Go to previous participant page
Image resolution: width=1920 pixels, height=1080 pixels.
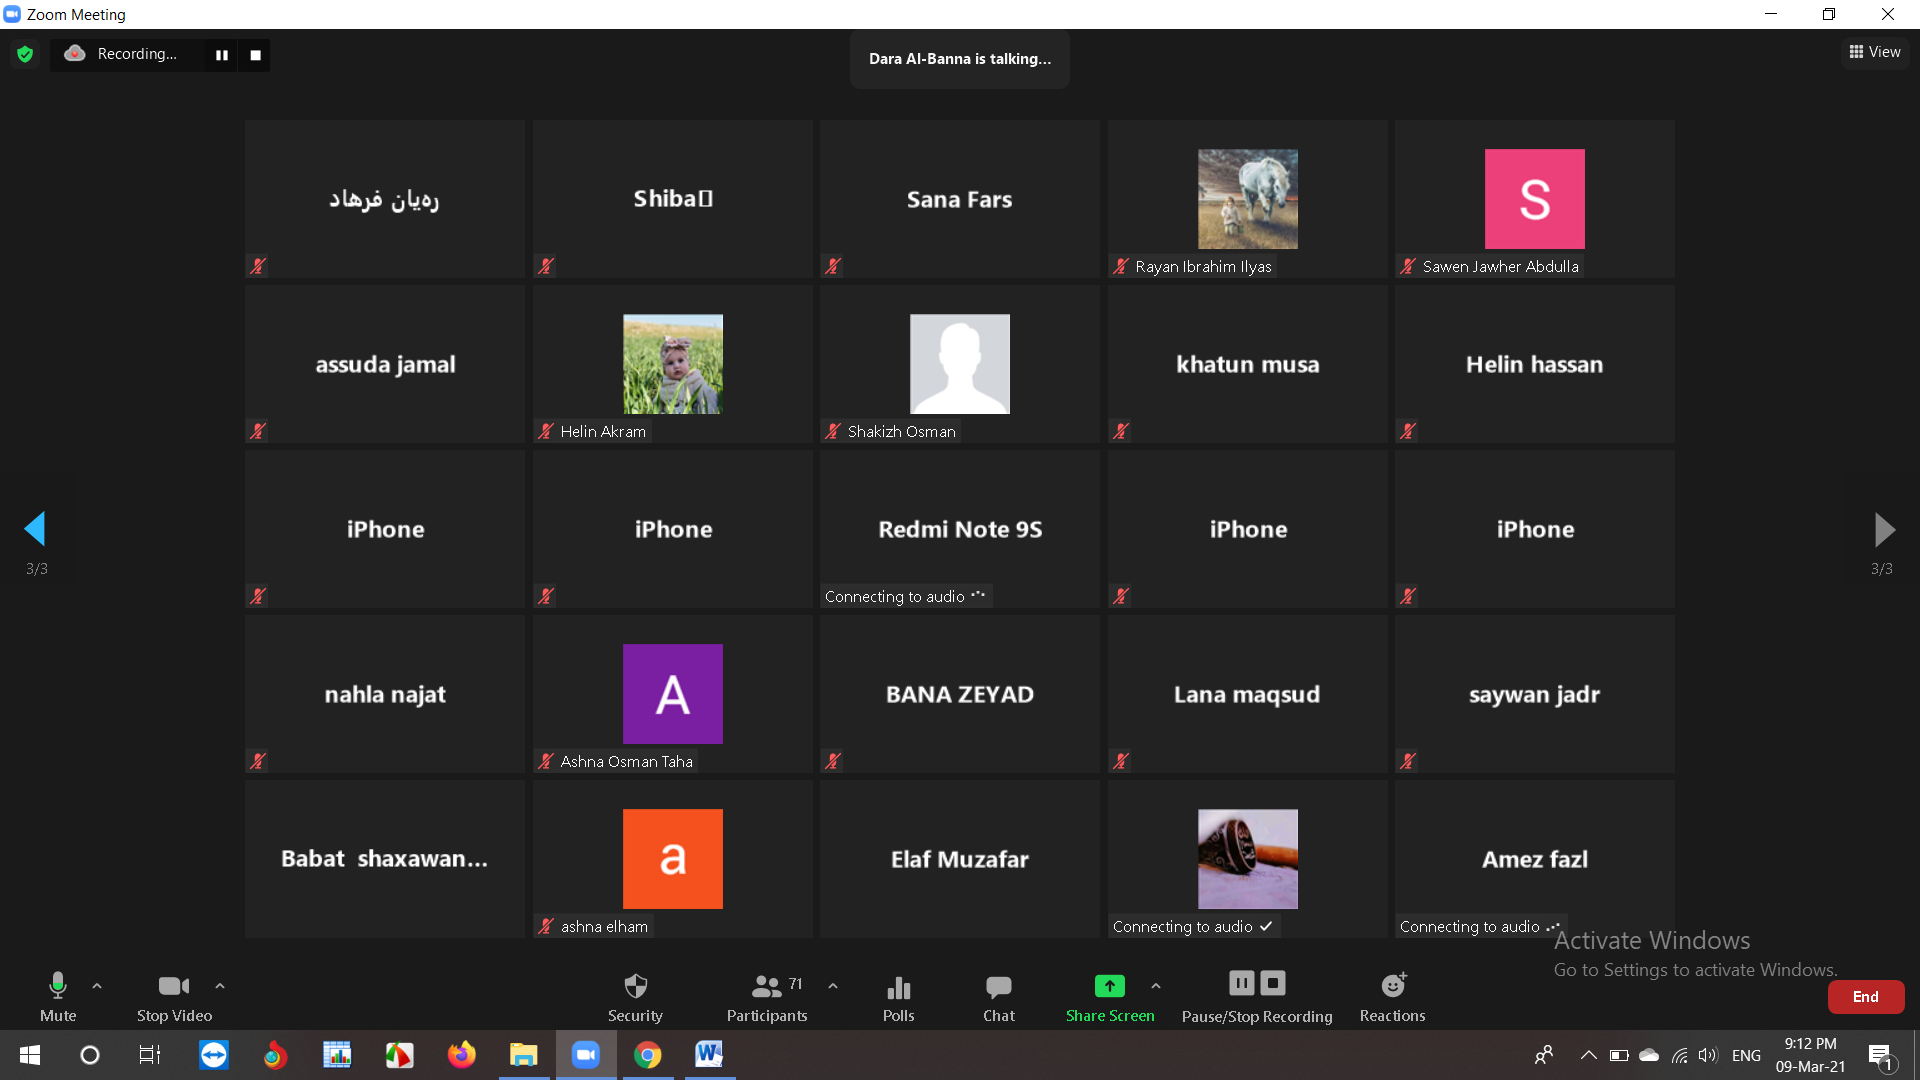coord(36,529)
